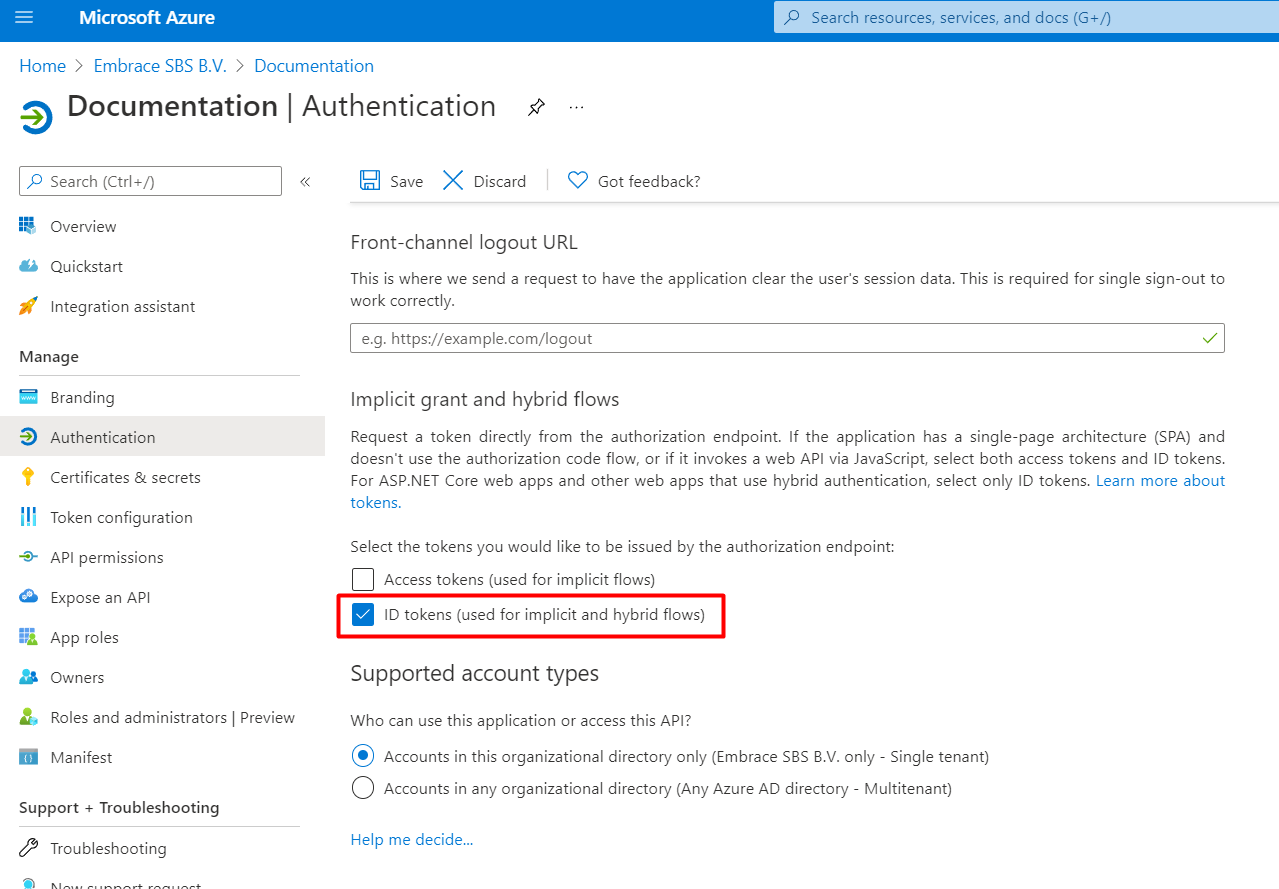Click the magnifier icon in sidebar search
This screenshot has width=1279, height=889.
[x=37, y=181]
